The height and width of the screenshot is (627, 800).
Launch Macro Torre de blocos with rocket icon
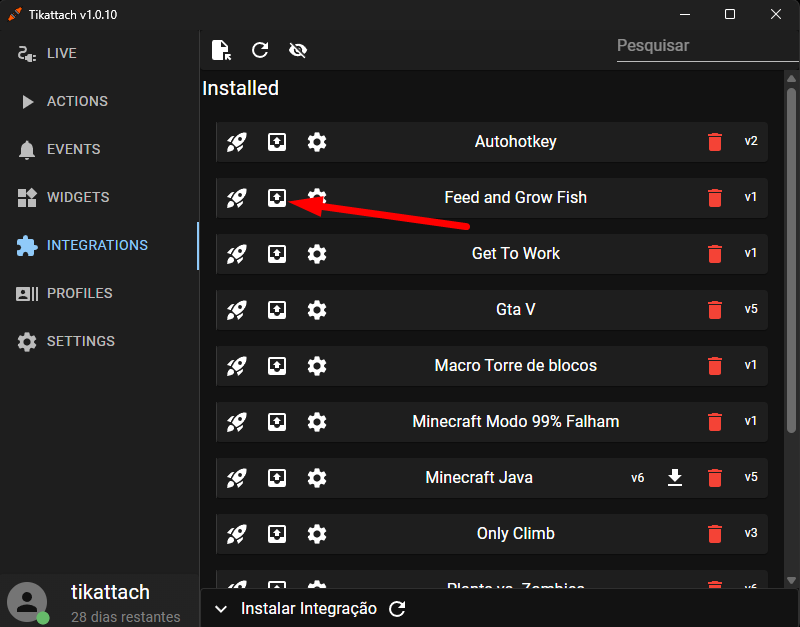pyautogui.click(x=237, y=366)
